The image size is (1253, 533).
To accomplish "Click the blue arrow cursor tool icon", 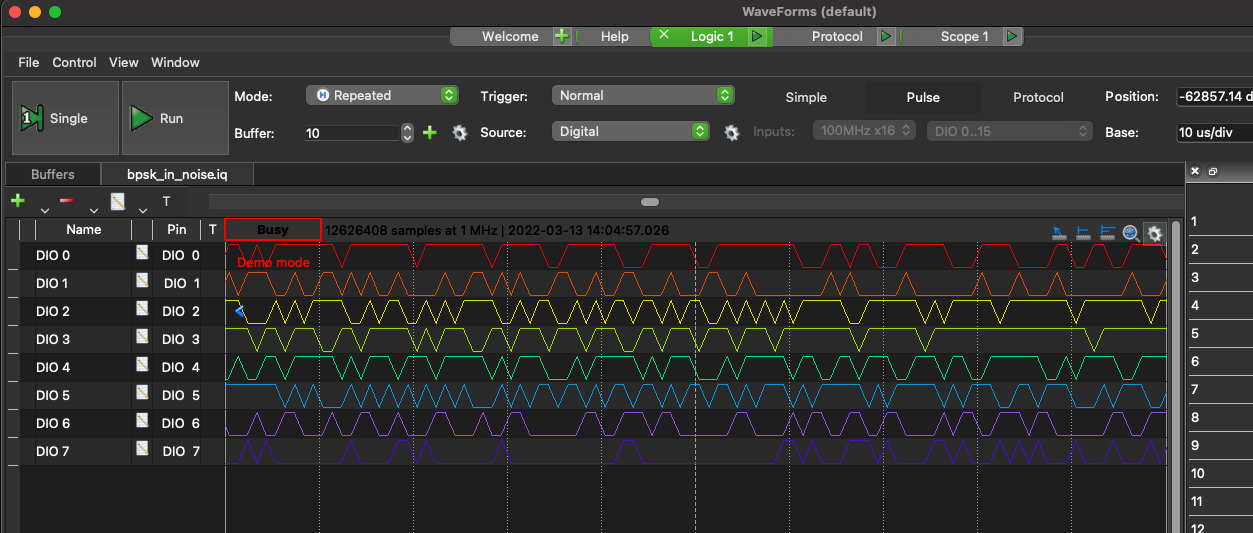I will (x=1060, y=233).
